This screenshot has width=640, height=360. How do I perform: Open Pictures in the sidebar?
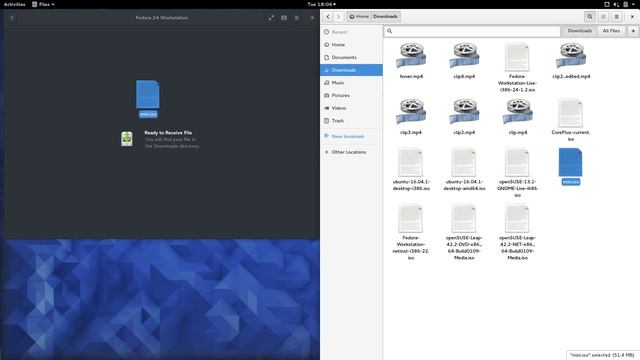click(351, 95)
